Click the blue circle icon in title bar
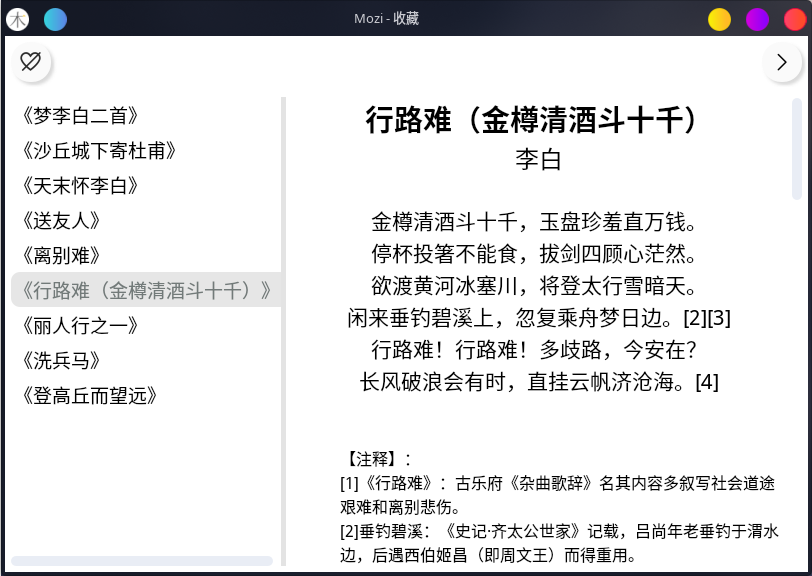This screenshot has height=576, width=812. [55, 20]
